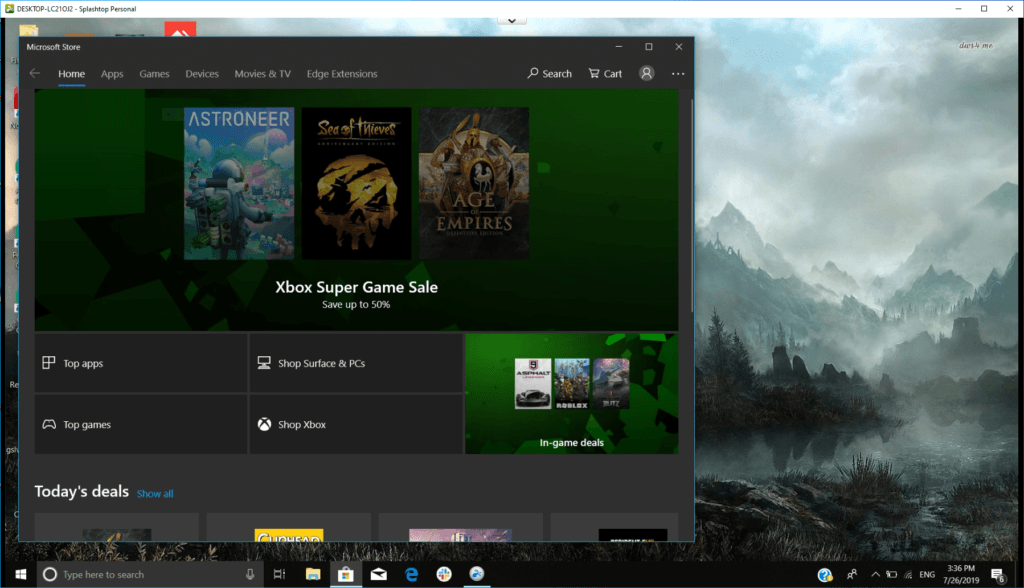This screenshot has height=588, width=1024.
Task: Click Show all next to Today's deals
Action: point(155,493)
